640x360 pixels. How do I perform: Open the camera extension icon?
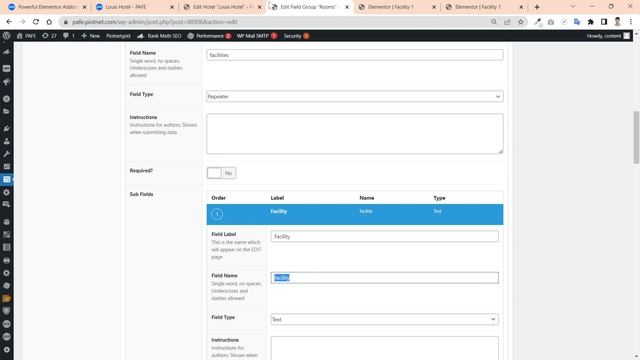[x=551, y=22]
